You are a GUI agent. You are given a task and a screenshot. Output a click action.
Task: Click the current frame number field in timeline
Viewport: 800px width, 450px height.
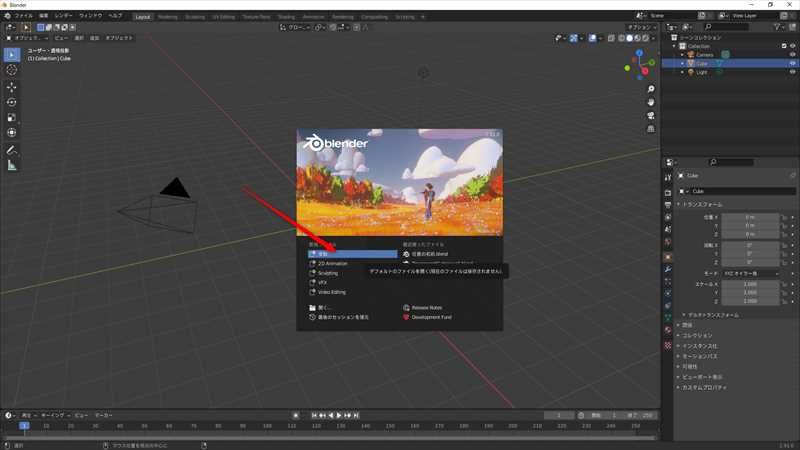559,415
